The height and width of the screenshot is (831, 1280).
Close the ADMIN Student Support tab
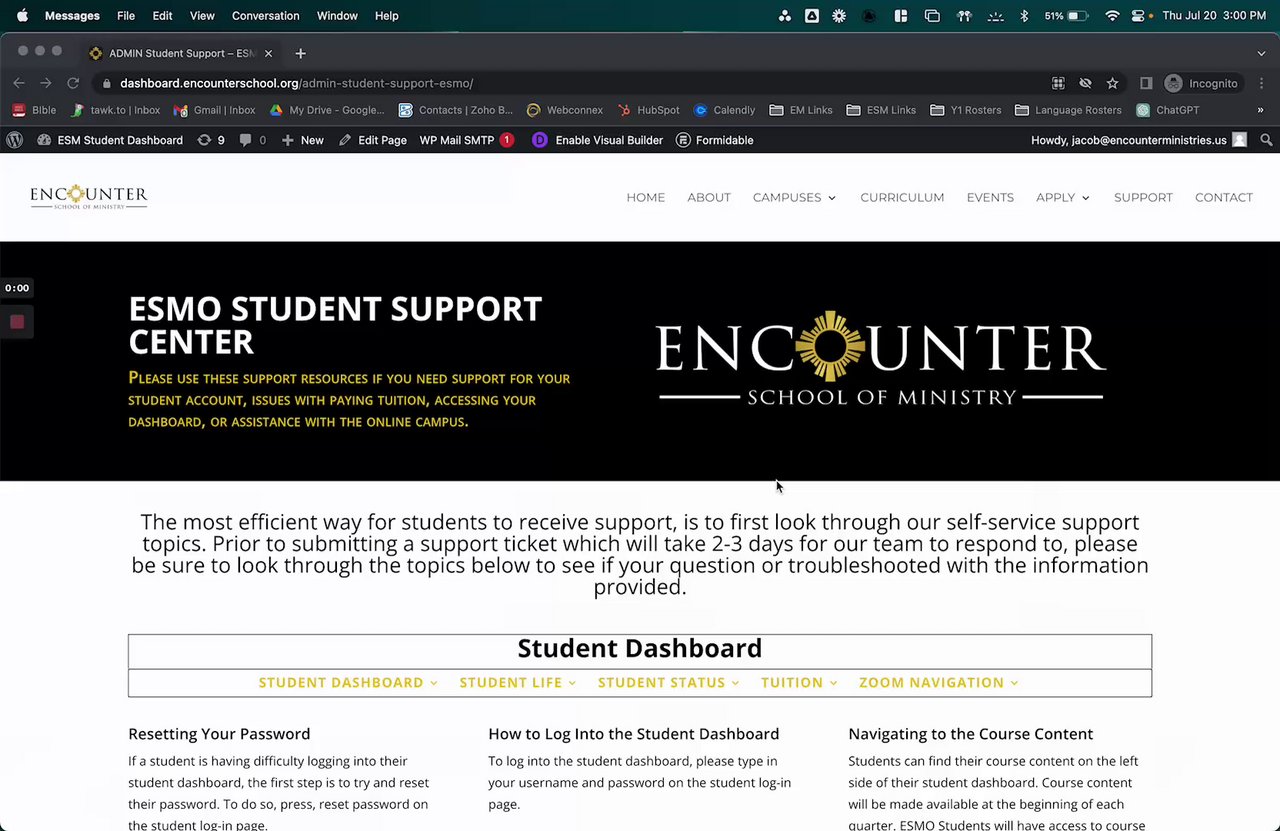coord(268,53)
